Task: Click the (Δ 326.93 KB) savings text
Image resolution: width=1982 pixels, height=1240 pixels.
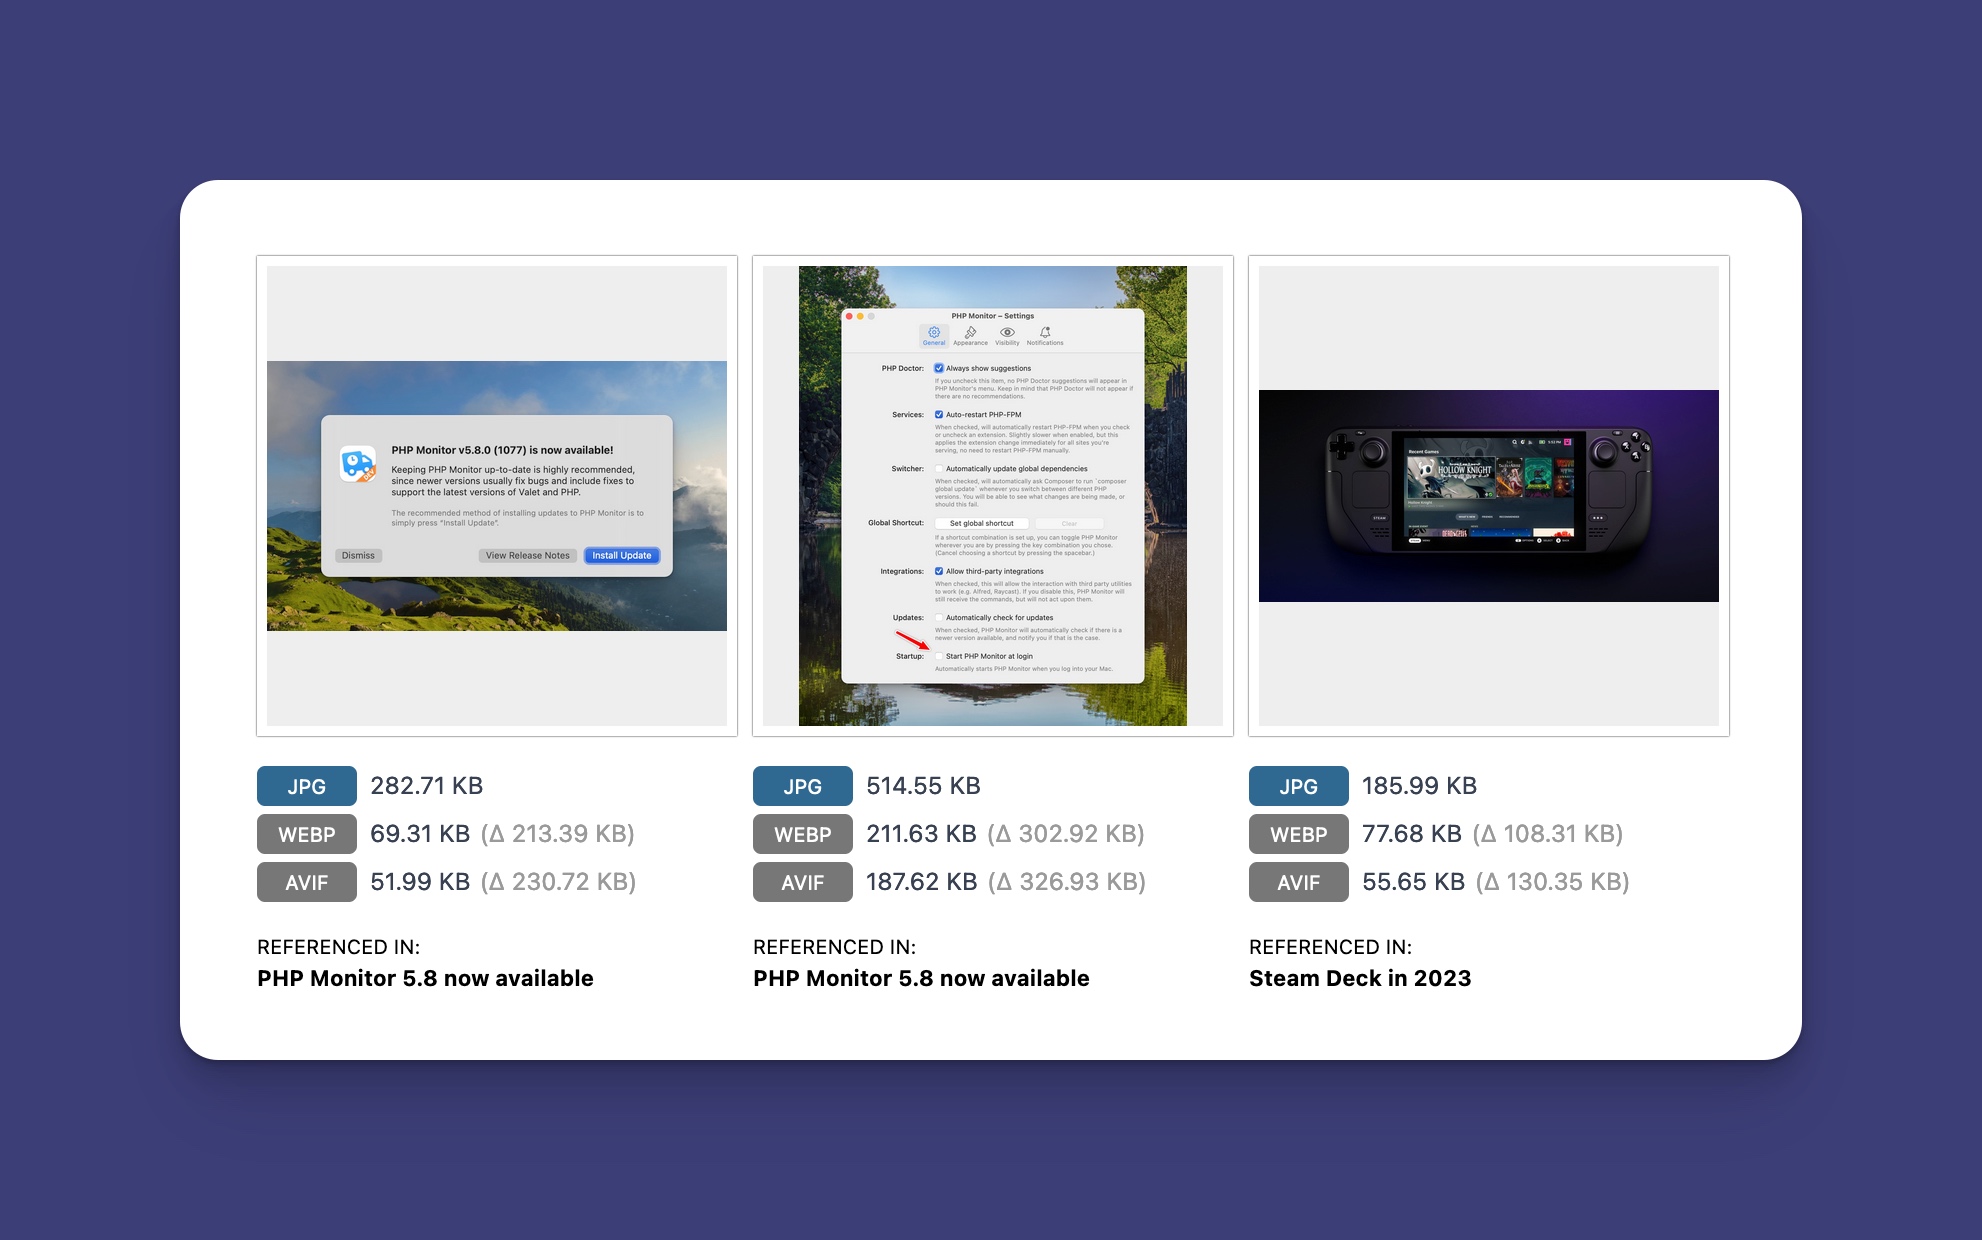Action: click(x=1067, y=882)
